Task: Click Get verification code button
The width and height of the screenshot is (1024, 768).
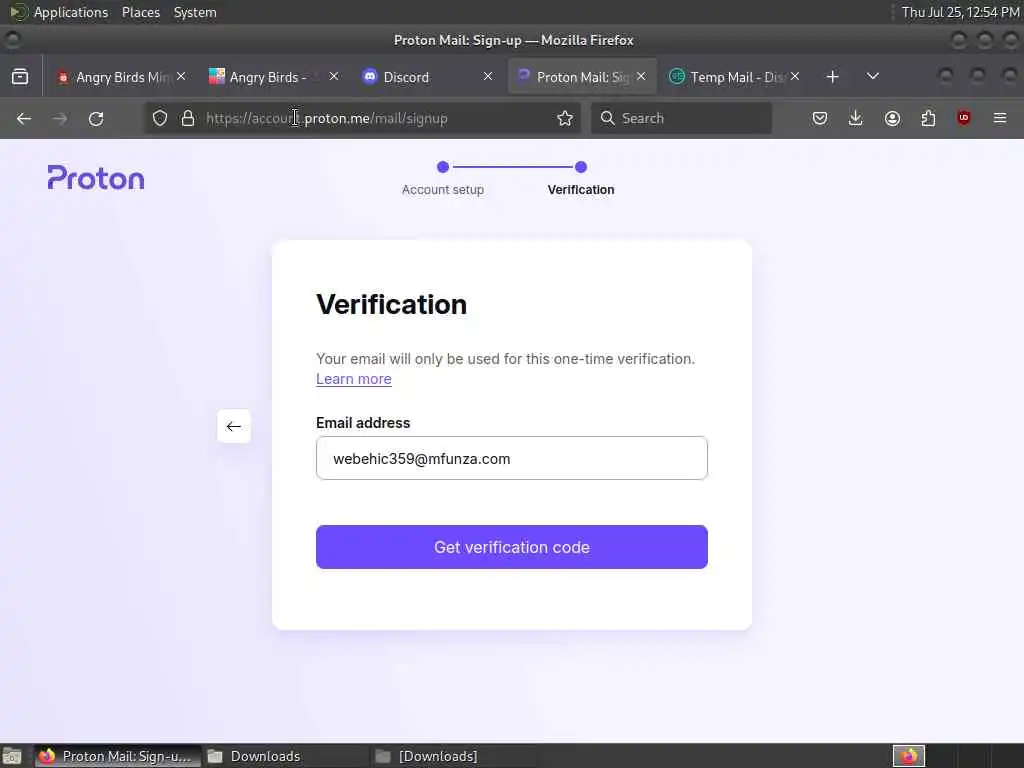Action: (512, 547)
